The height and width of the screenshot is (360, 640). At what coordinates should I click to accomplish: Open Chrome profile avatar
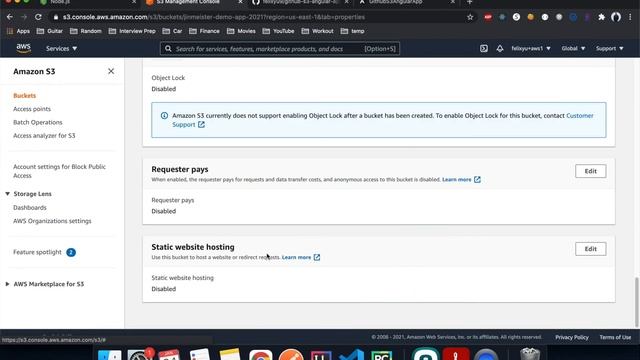(616, 17)
